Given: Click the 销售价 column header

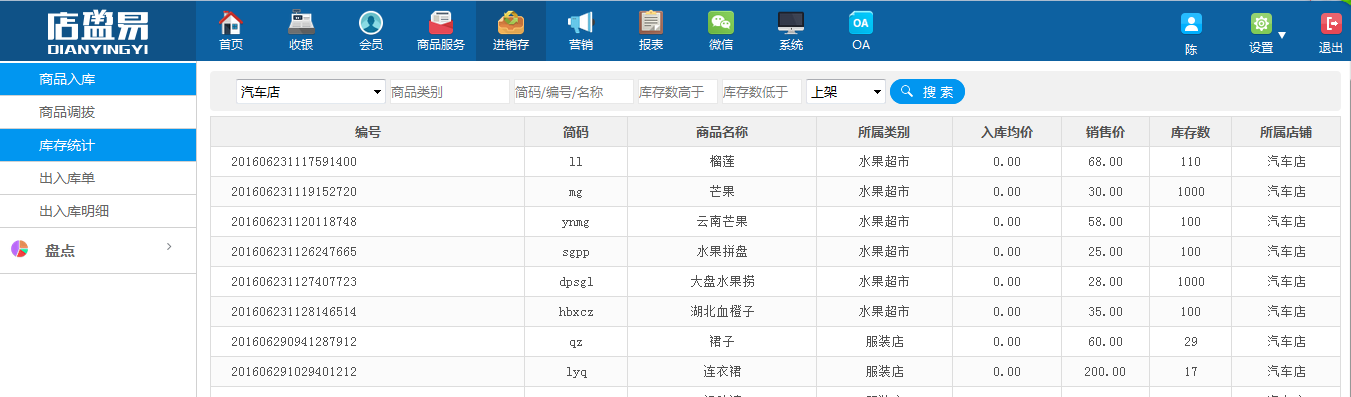Looking at the screenshot, I should point(1106,132).
